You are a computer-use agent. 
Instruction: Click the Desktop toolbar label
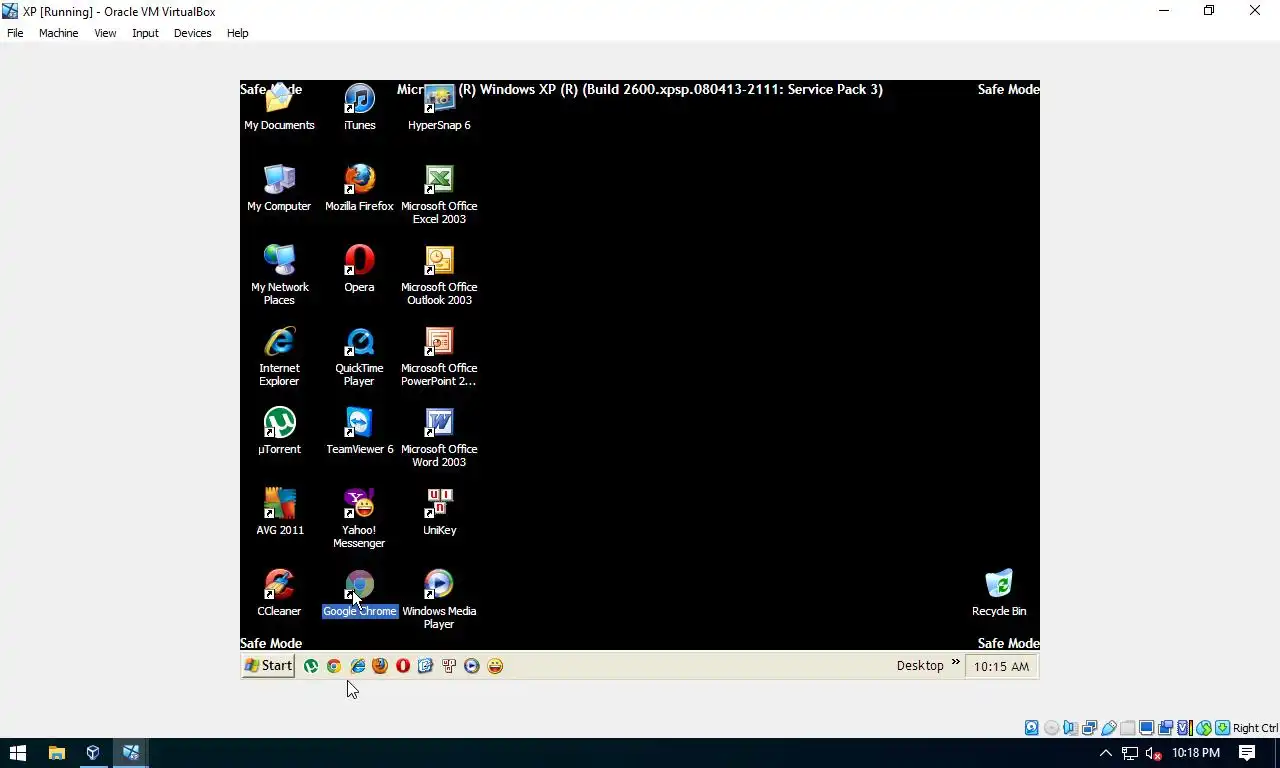tap(920, 666)
